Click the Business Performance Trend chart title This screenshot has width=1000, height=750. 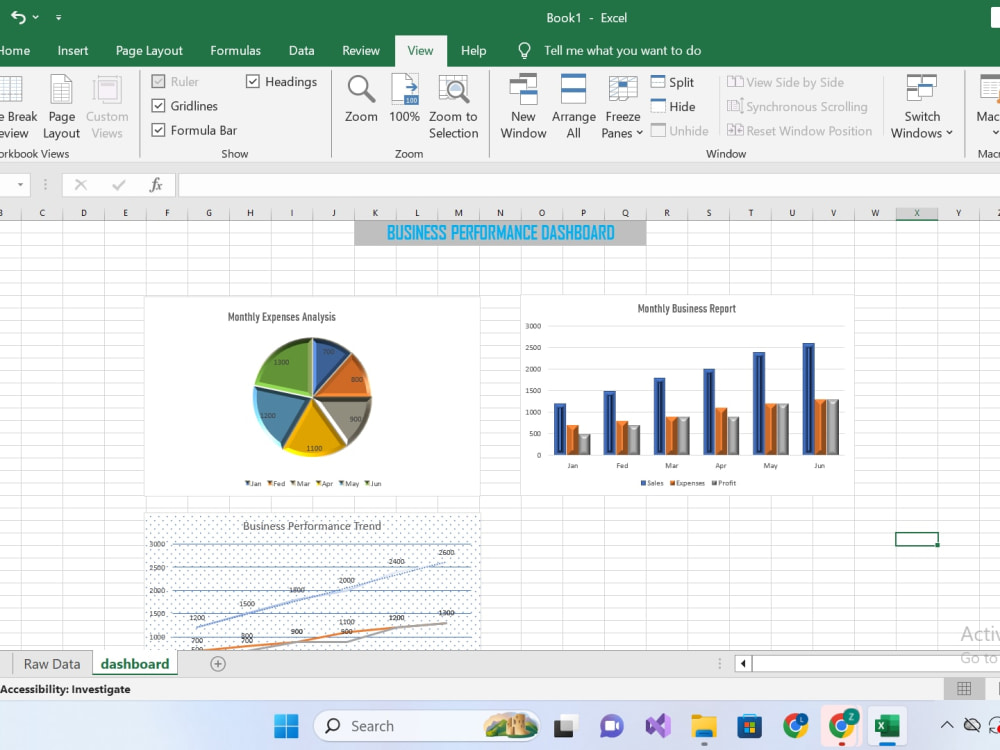click(x=312, y=526)
